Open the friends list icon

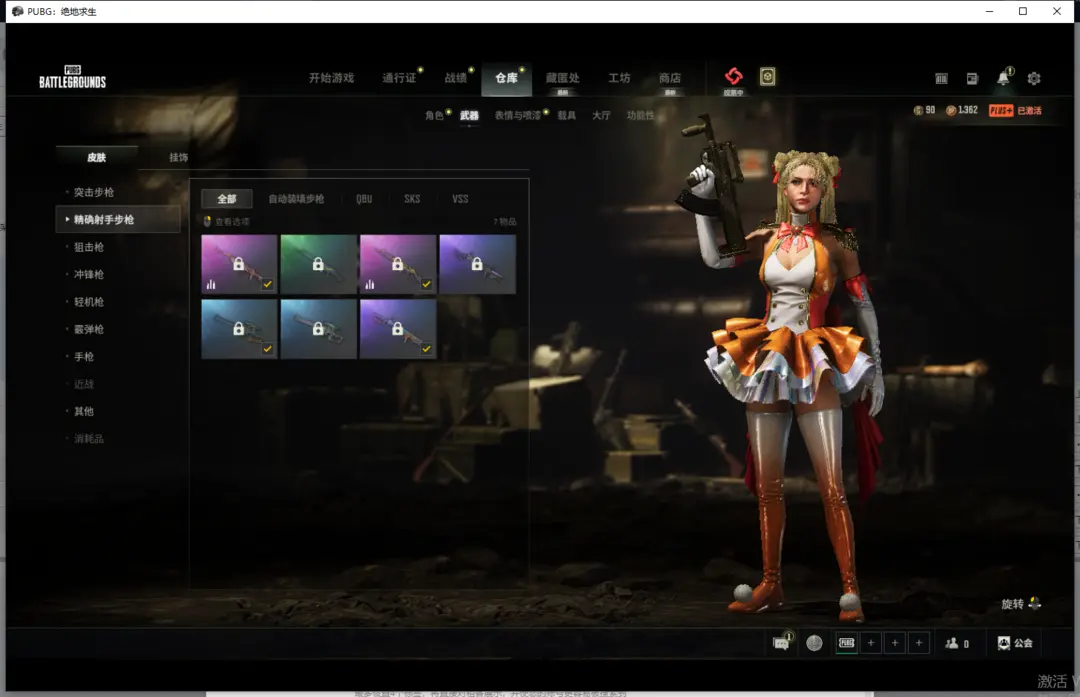coord(952,643)
